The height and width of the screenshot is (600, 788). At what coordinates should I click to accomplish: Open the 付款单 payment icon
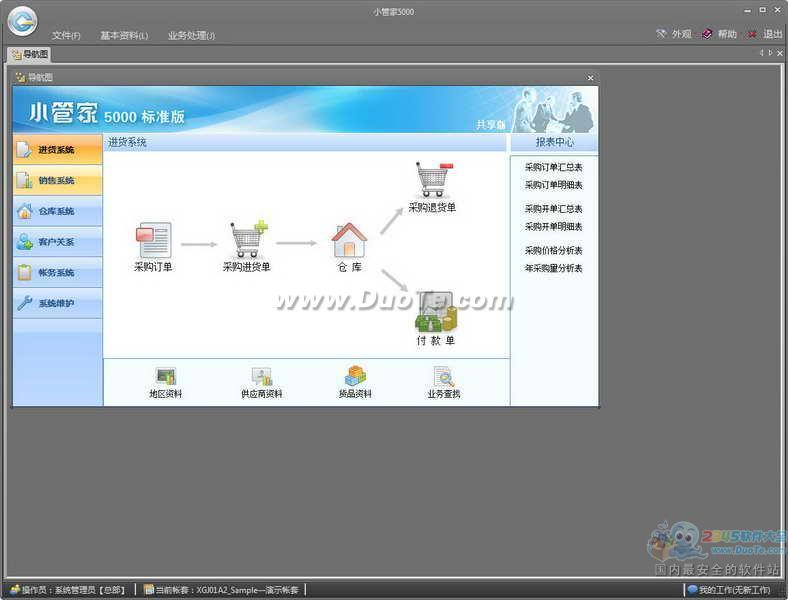click(436, 312)
